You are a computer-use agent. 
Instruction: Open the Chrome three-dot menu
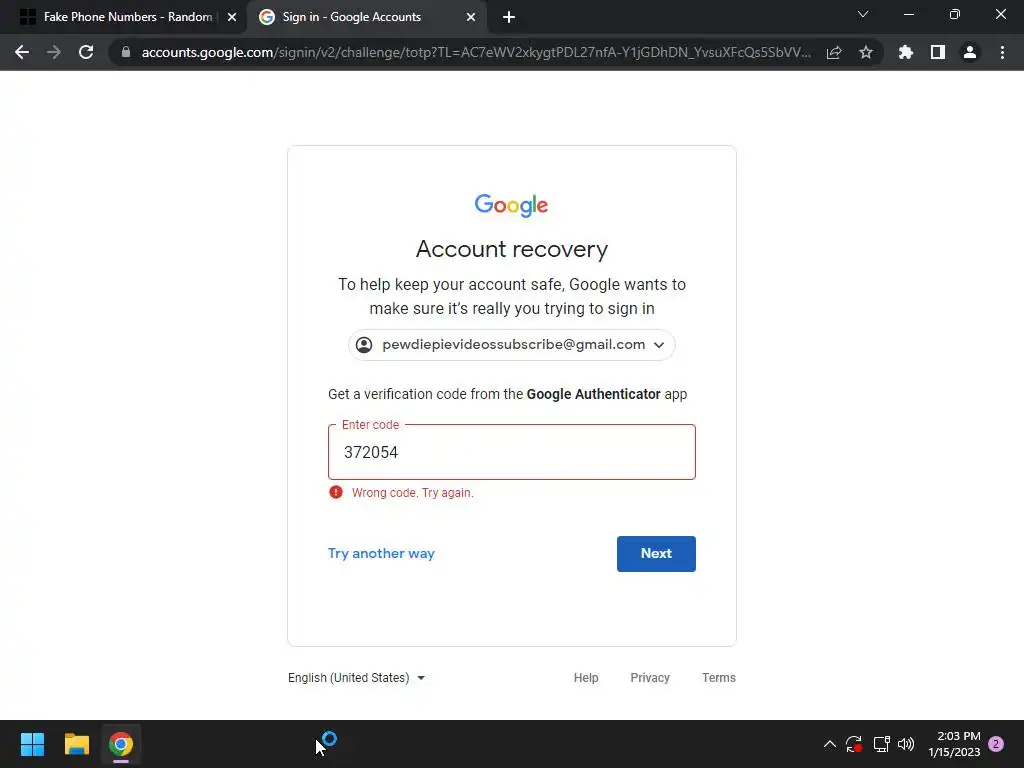click(x=1002, y=52)
